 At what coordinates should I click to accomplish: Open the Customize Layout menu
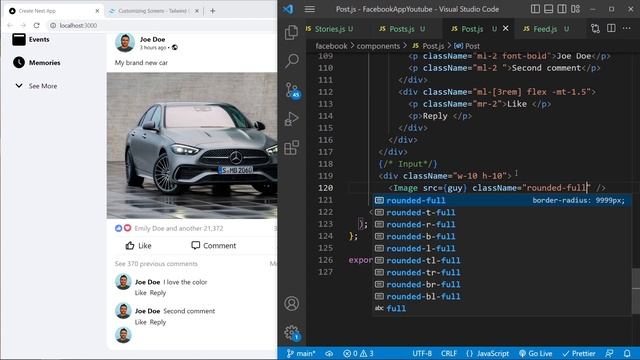click(x=576, y=9)
